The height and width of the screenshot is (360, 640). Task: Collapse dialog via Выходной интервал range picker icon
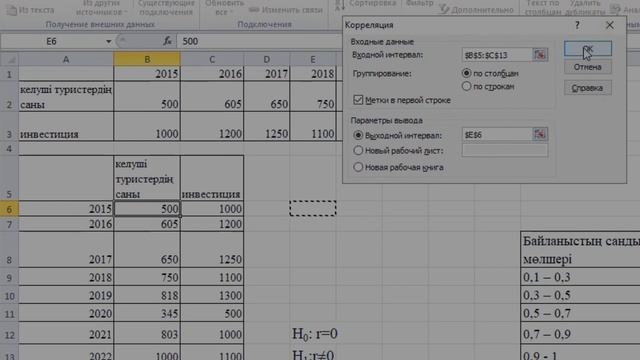[540, 134]
